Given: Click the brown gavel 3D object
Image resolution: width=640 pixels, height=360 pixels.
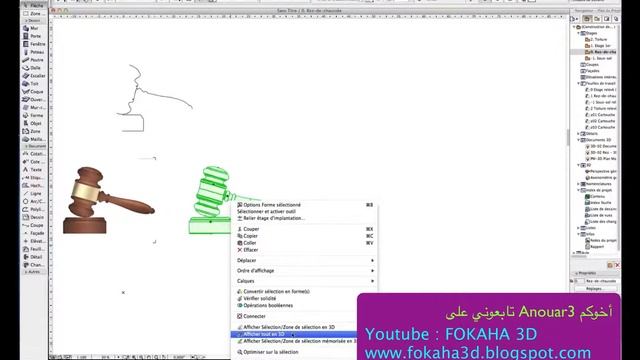Looking at the screenshot, I should [108, 200].
